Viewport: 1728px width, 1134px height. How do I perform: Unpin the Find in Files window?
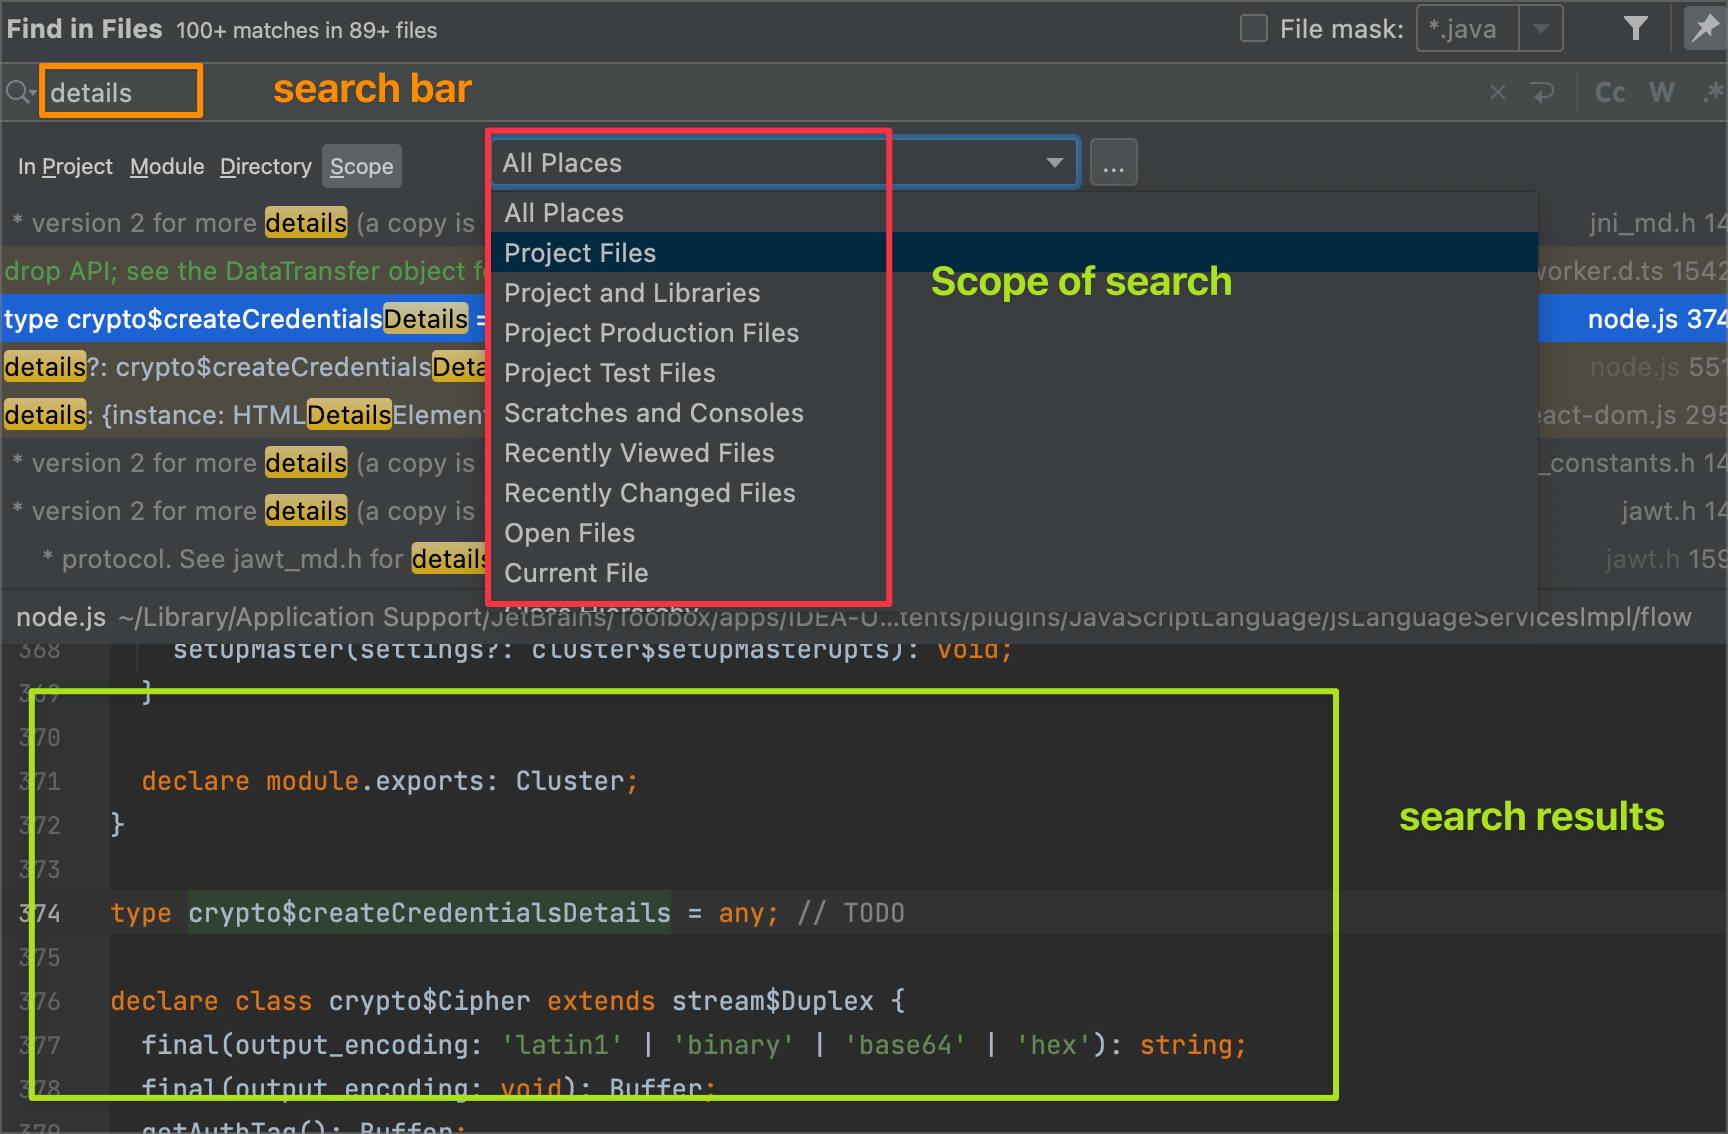pos(1705,28)
